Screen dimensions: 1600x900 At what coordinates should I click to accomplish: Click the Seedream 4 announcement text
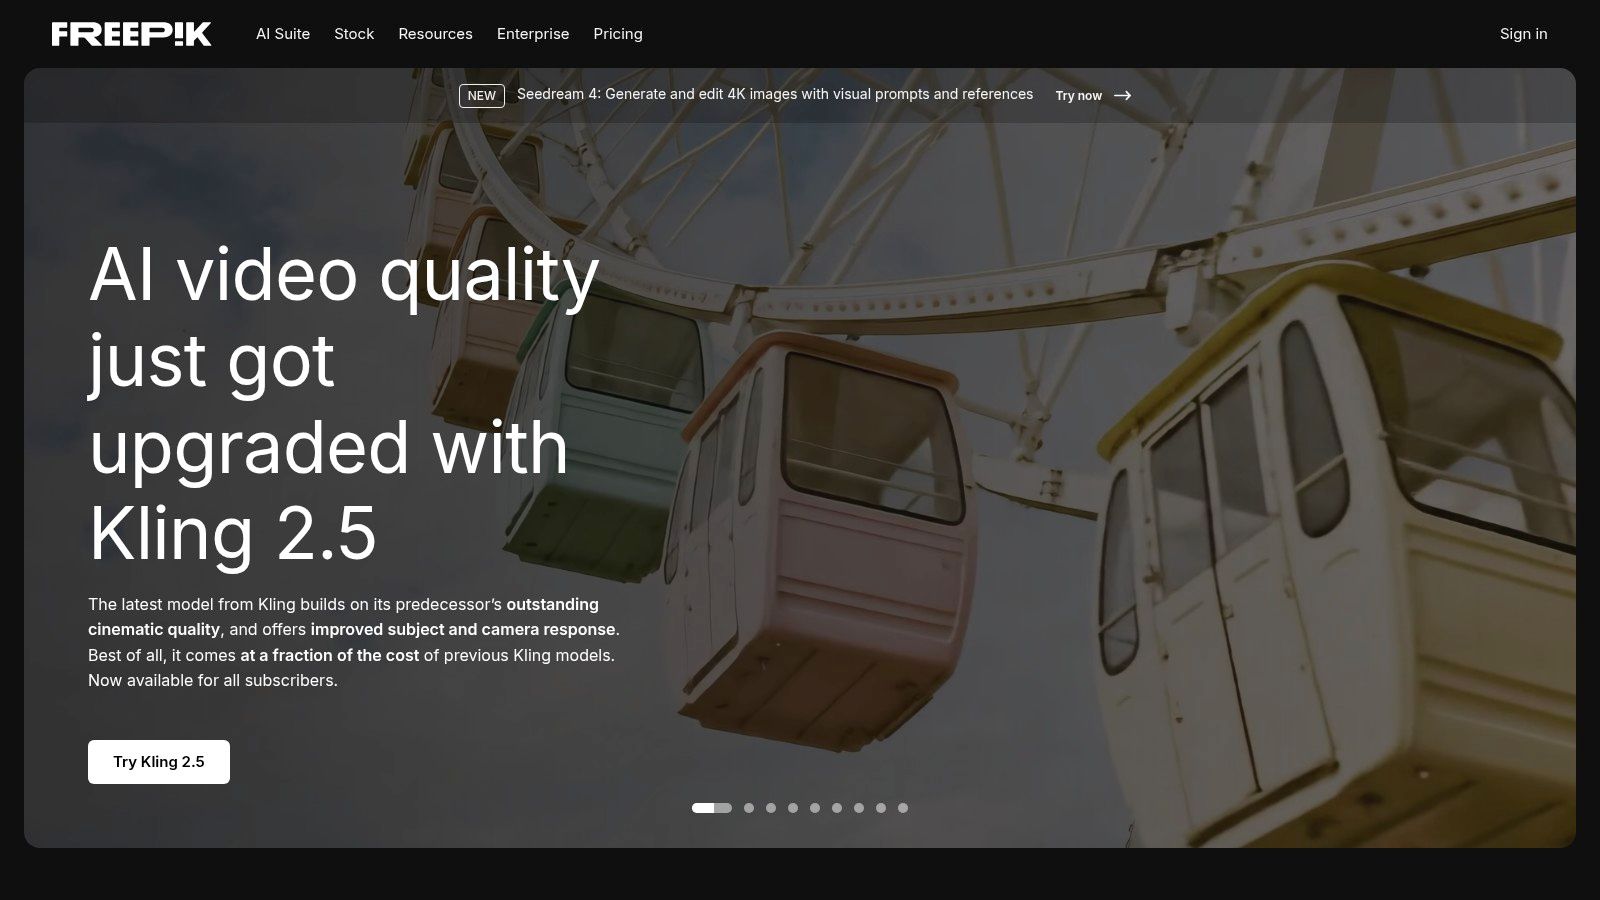(775, 94)
